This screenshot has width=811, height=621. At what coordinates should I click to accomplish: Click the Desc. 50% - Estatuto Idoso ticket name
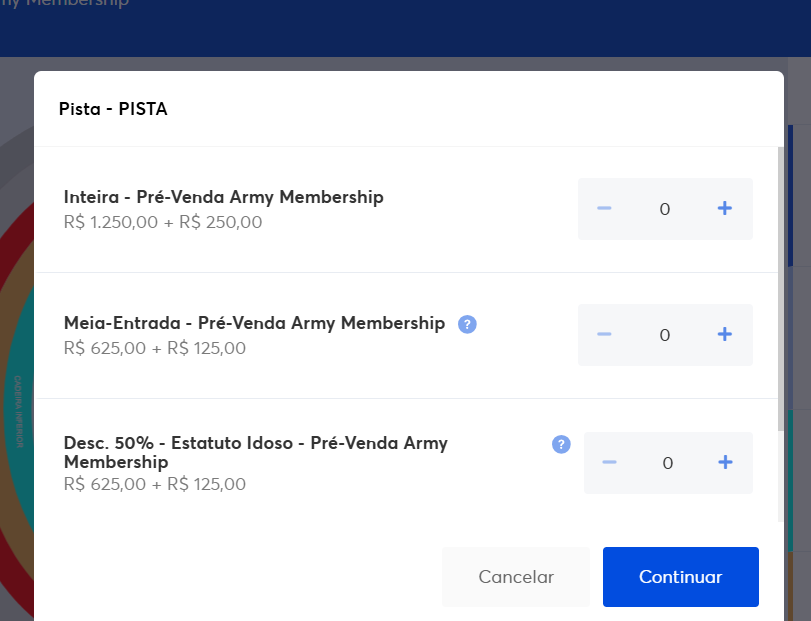pyautogui.click(x=255, y=452)
